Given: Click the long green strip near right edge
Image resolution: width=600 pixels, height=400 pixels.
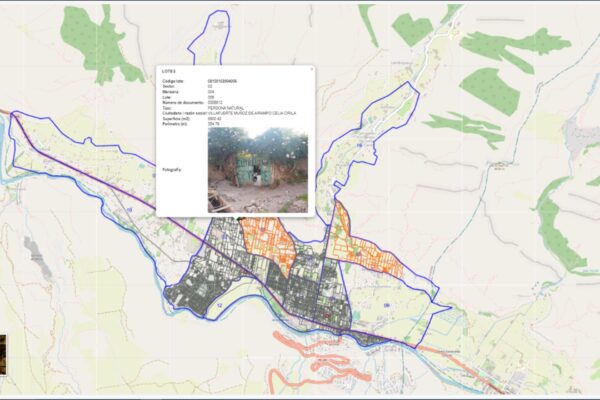Looking at the screenshot, I should pos(558,230).
